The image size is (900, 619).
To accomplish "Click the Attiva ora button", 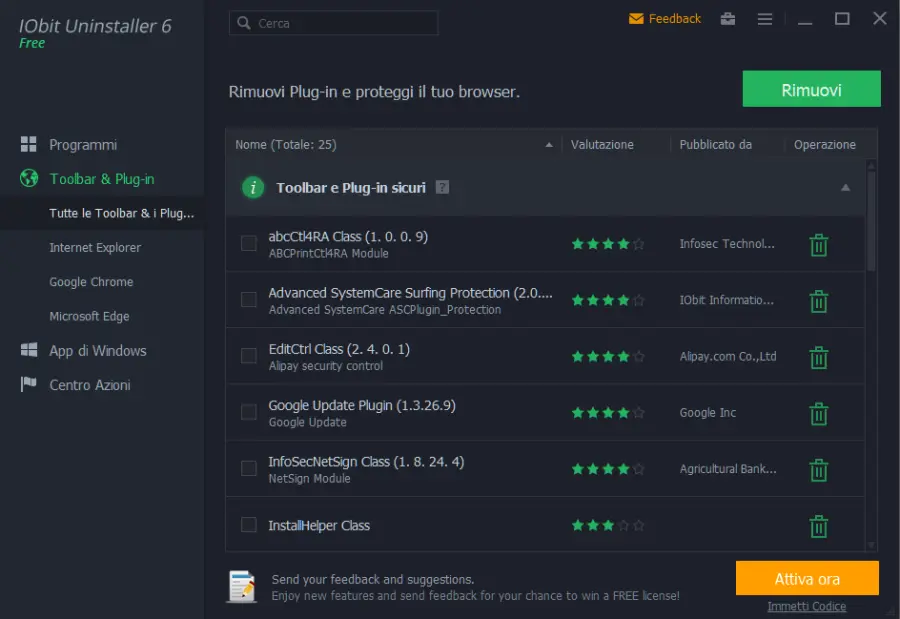I will pos(807,578).
